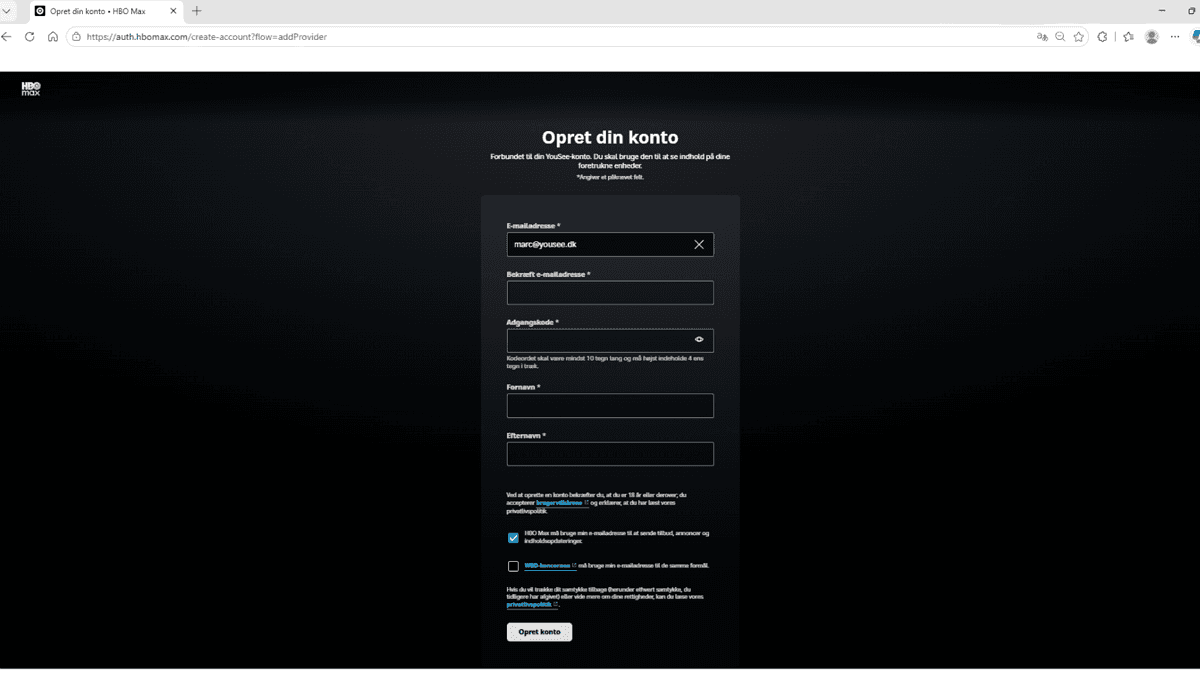Viewport: 1200px width, 678px height.
Task: Click the Opret din konto heading
Action: pyautogui.click(x=610, y=138)
